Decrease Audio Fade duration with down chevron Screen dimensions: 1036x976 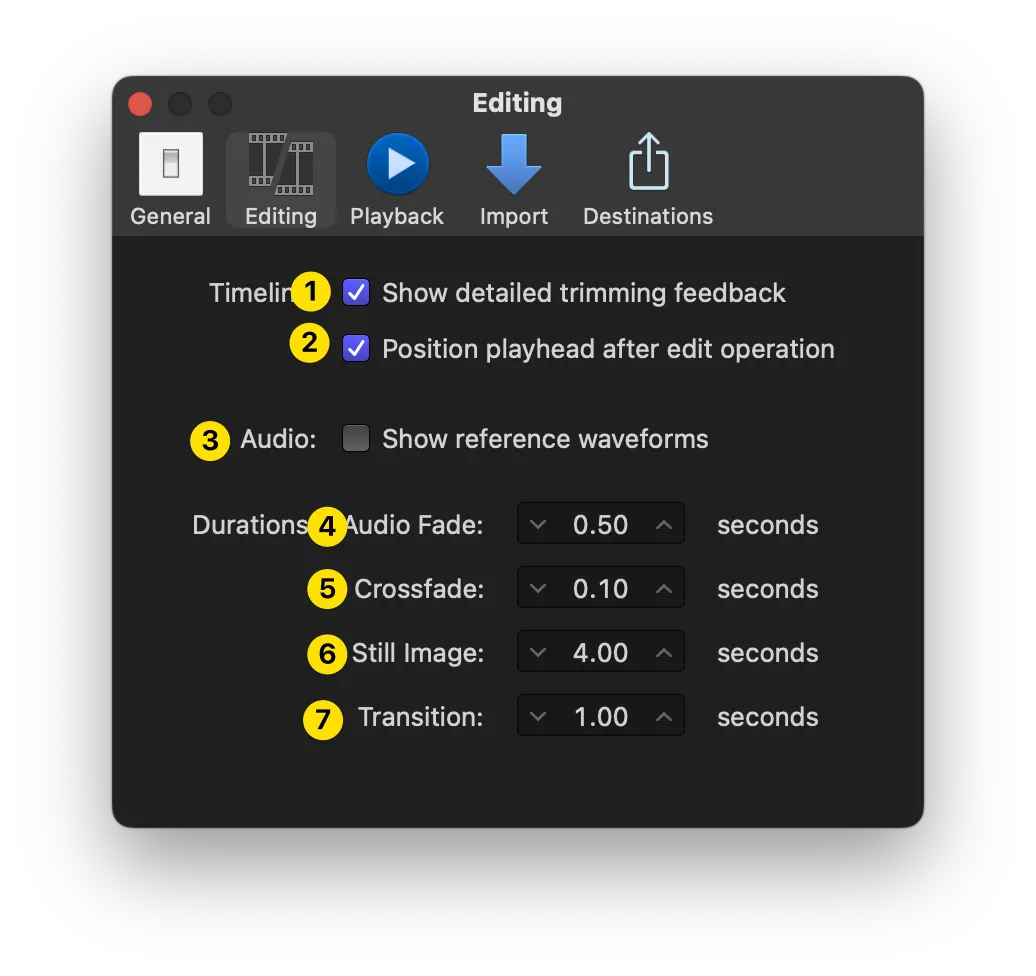tap(538, 525)
